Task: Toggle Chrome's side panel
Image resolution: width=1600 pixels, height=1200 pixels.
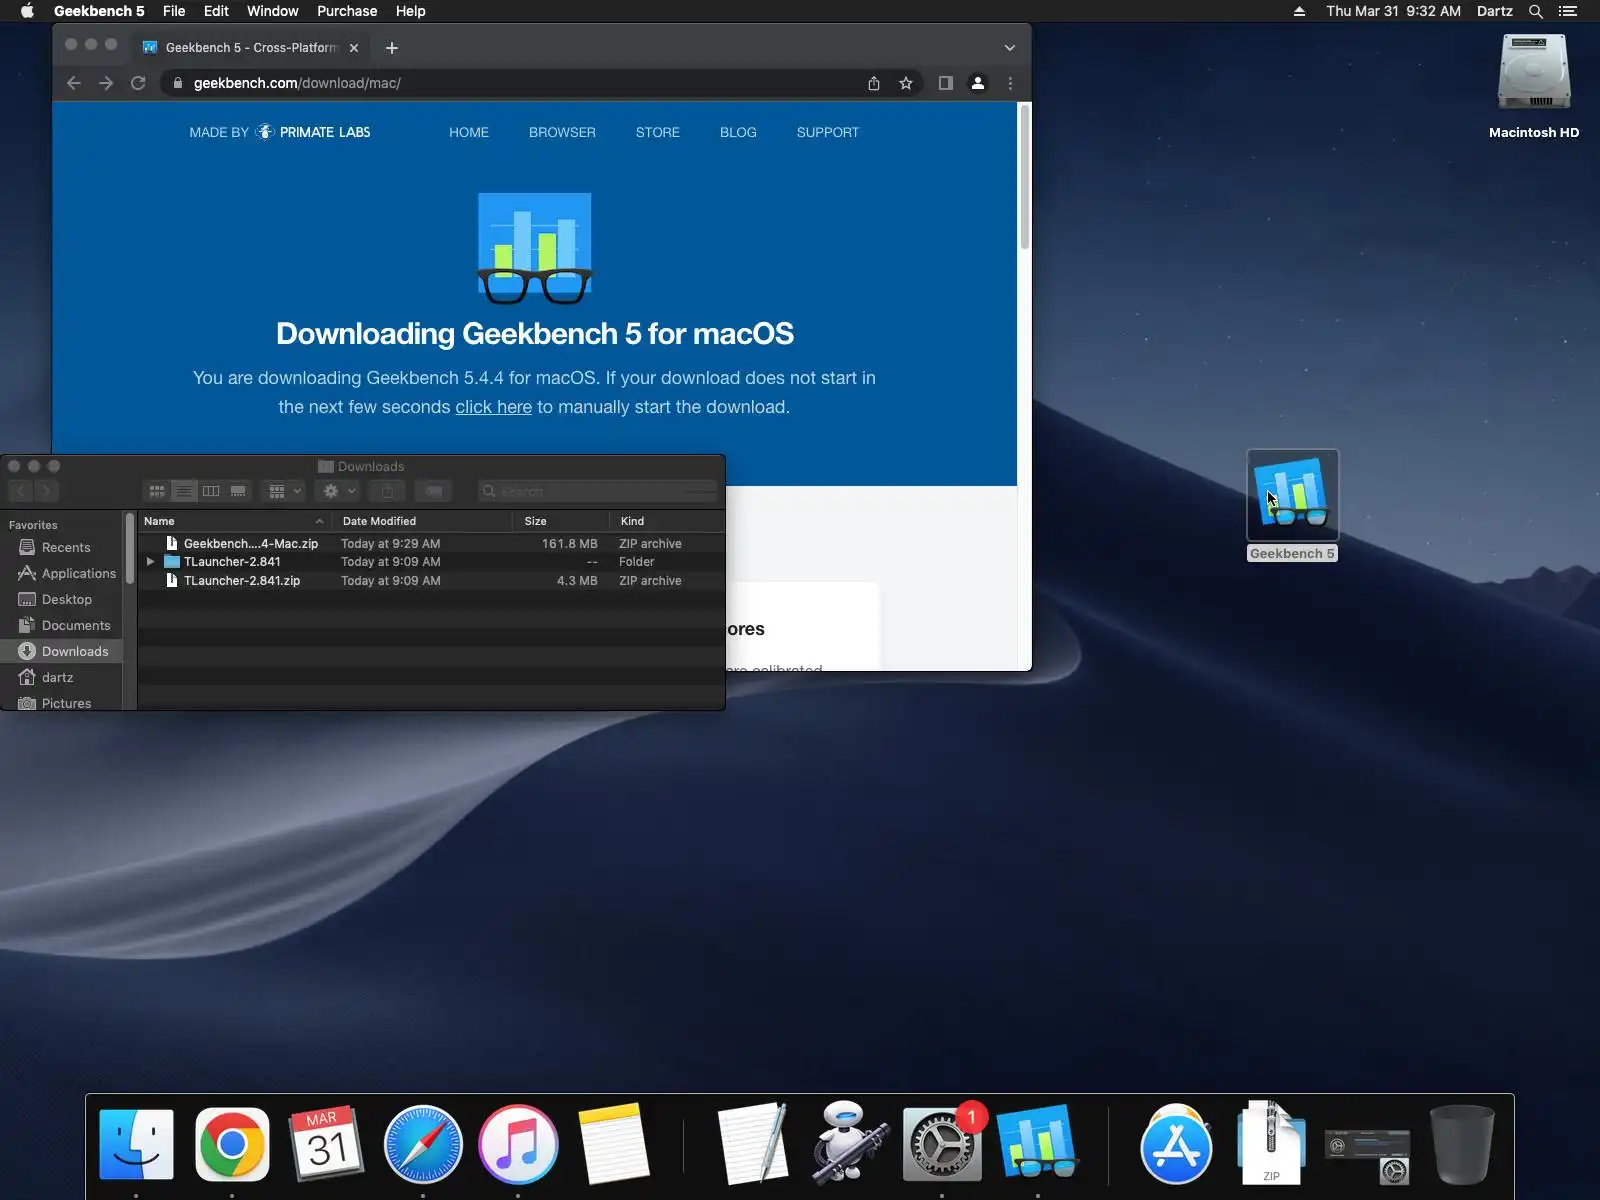Action: pos(945,83)
